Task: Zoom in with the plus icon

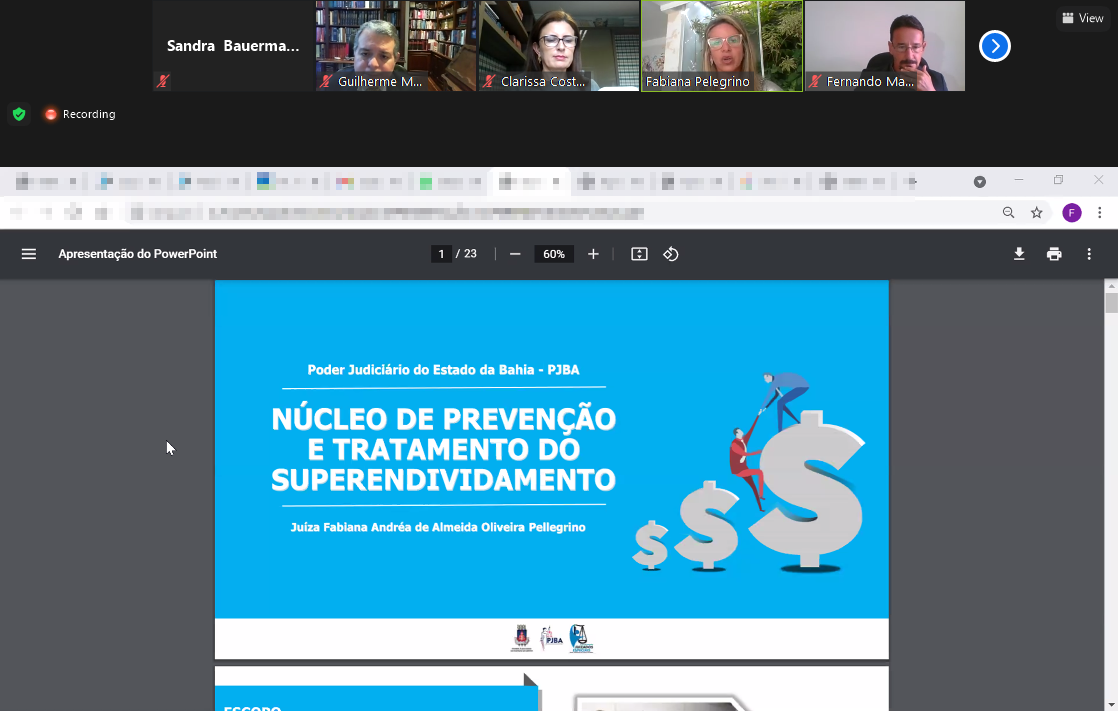Action: [593, 254]
